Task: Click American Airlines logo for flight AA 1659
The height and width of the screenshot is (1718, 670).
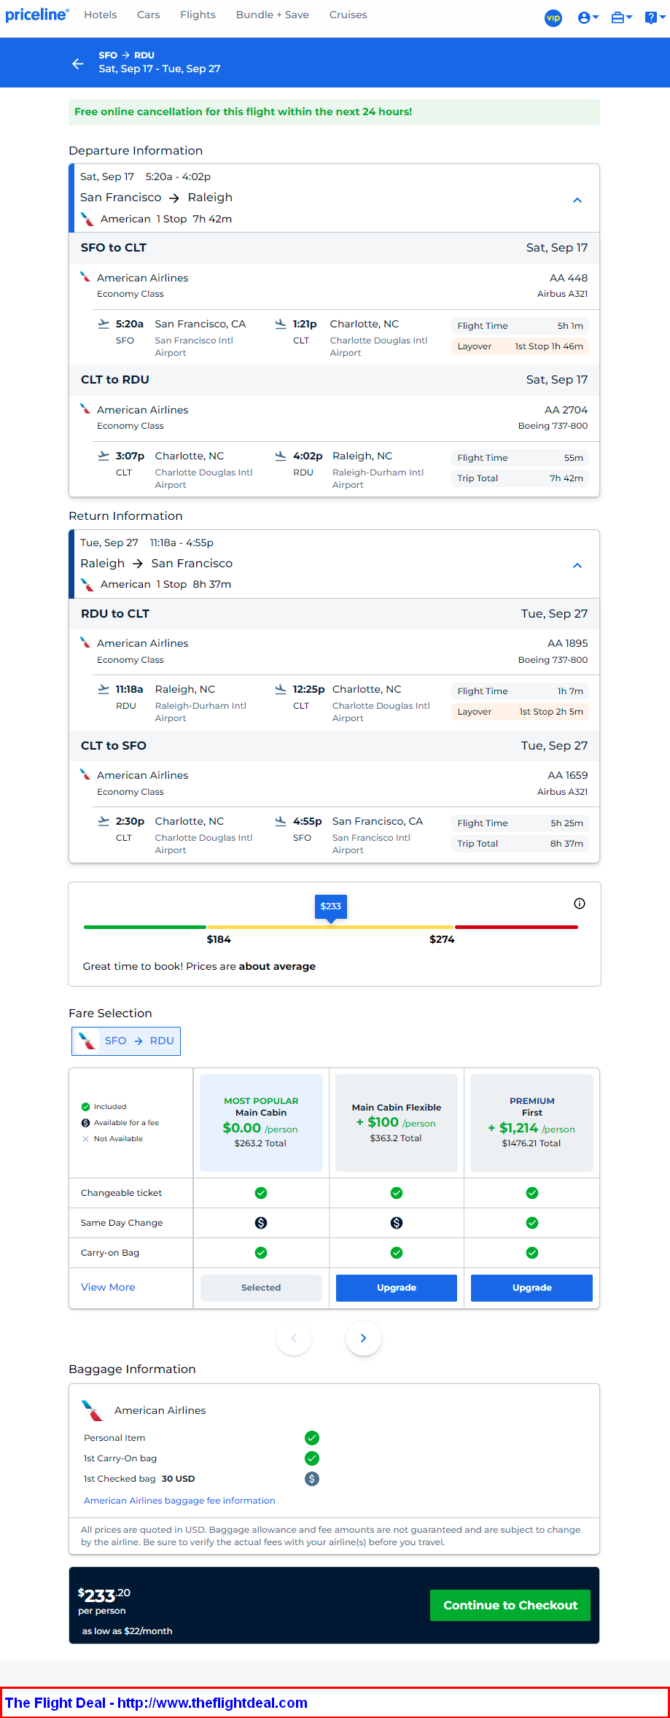Action: (x=85, y=774)
